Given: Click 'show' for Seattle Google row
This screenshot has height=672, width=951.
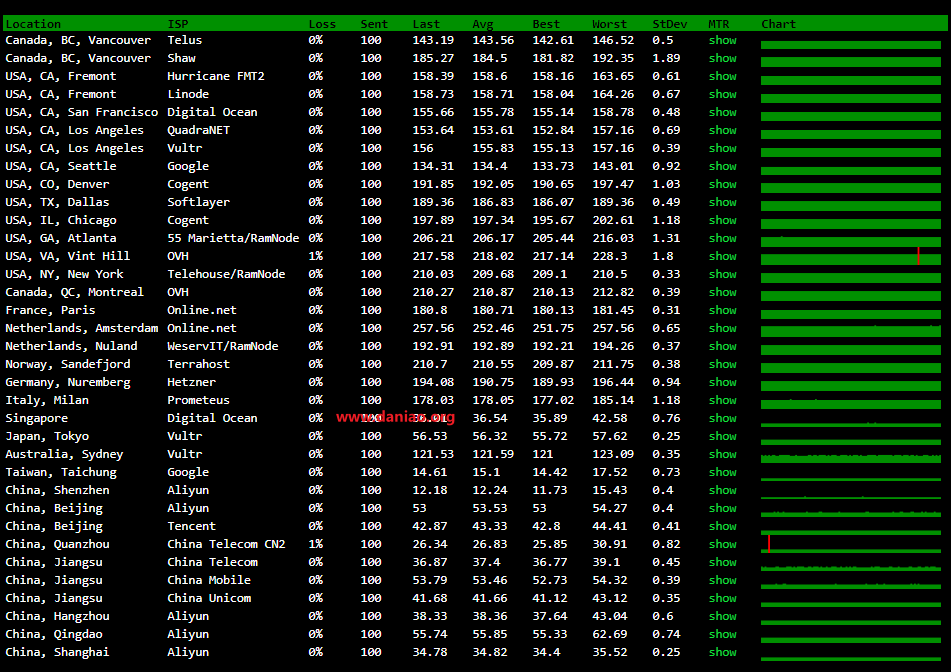Looking at the screenshot, I should pos(722,166).
